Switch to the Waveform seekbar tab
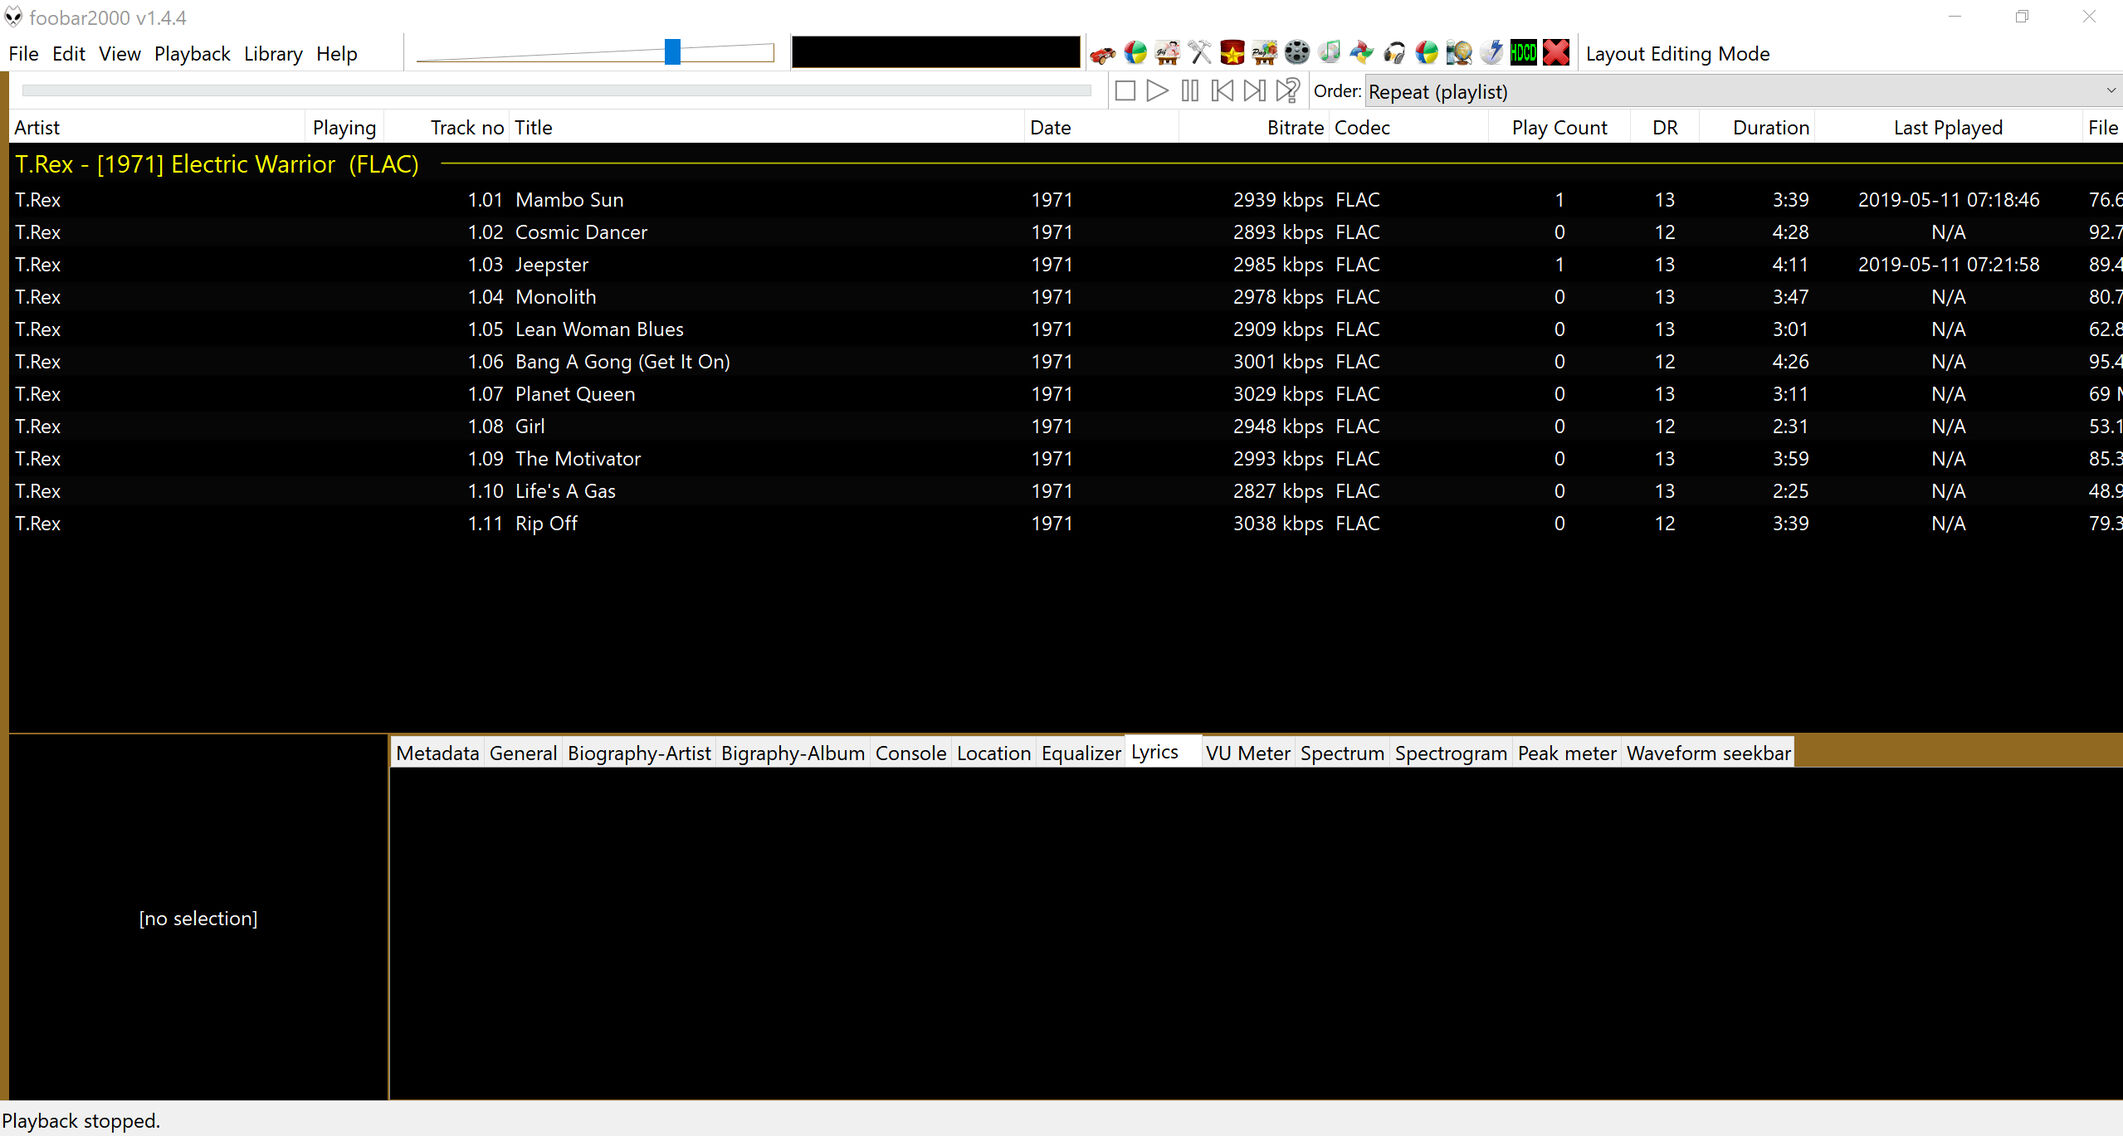 (x=1708, y=753)
